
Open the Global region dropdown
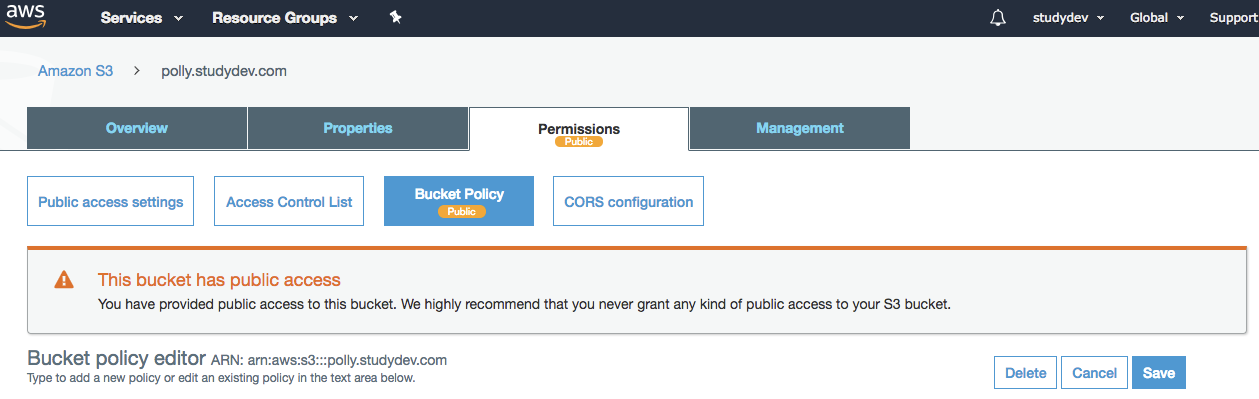[1157, 18]
